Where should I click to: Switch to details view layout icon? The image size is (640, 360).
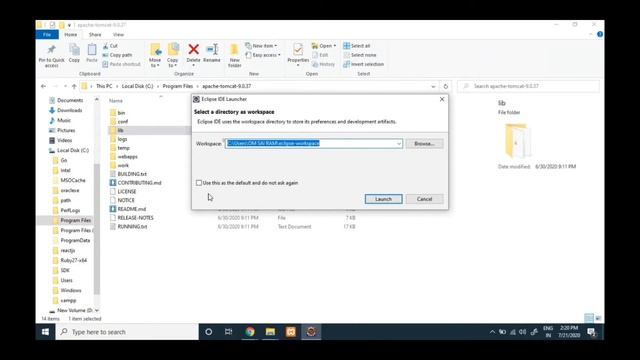tap(589, 318)
